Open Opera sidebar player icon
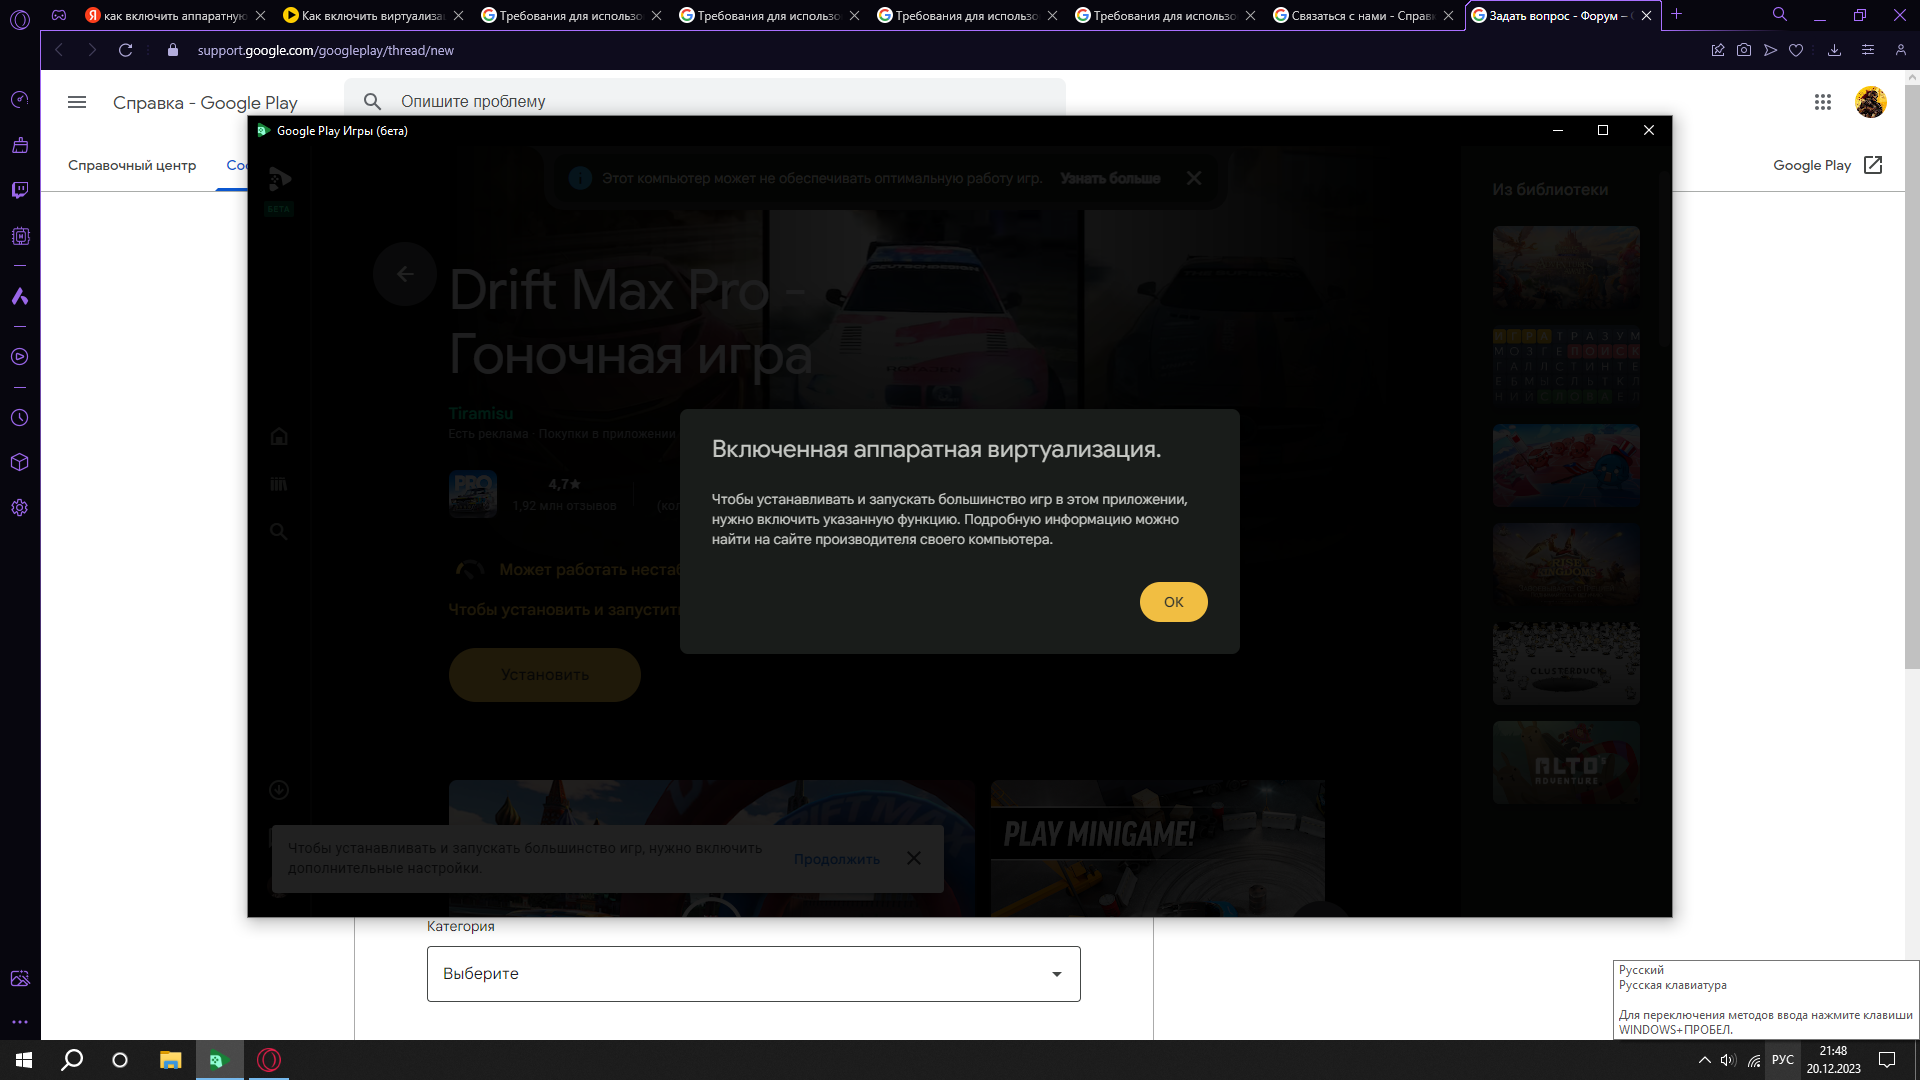The width and height of the screenshot is (1920, 1080). [x=19, y=357]
